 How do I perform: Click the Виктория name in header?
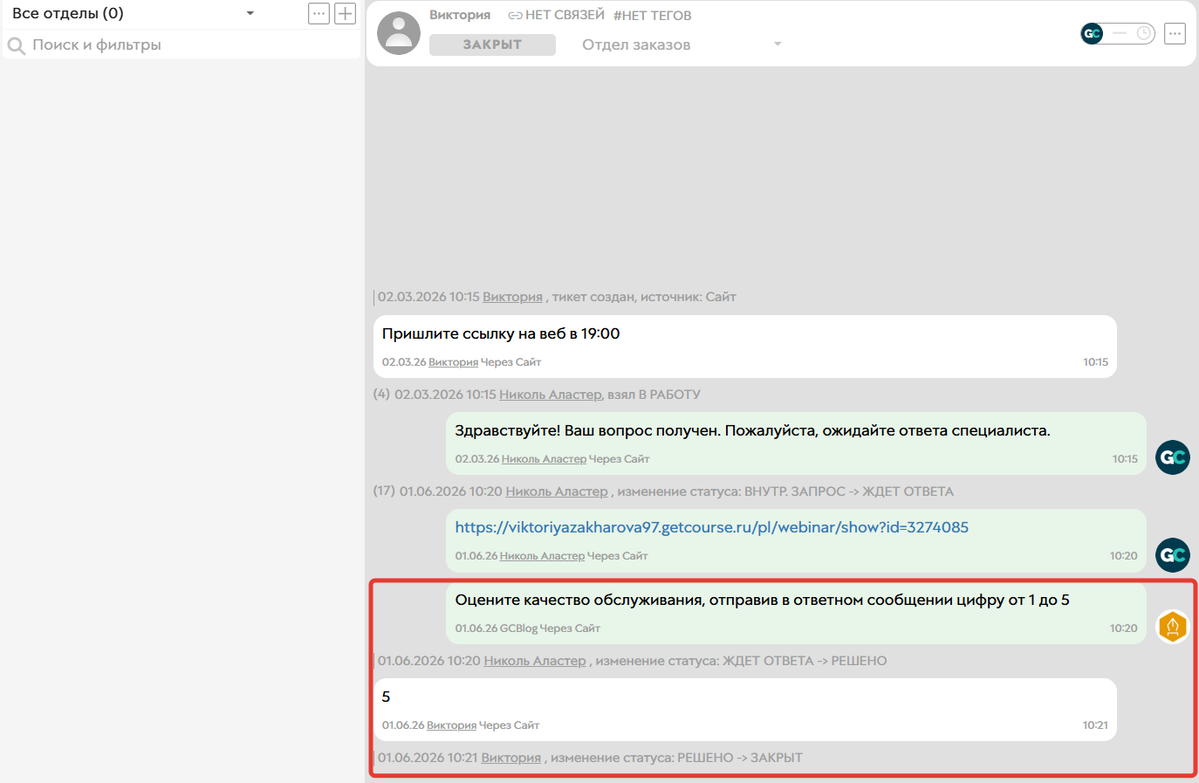pos(460,15)
